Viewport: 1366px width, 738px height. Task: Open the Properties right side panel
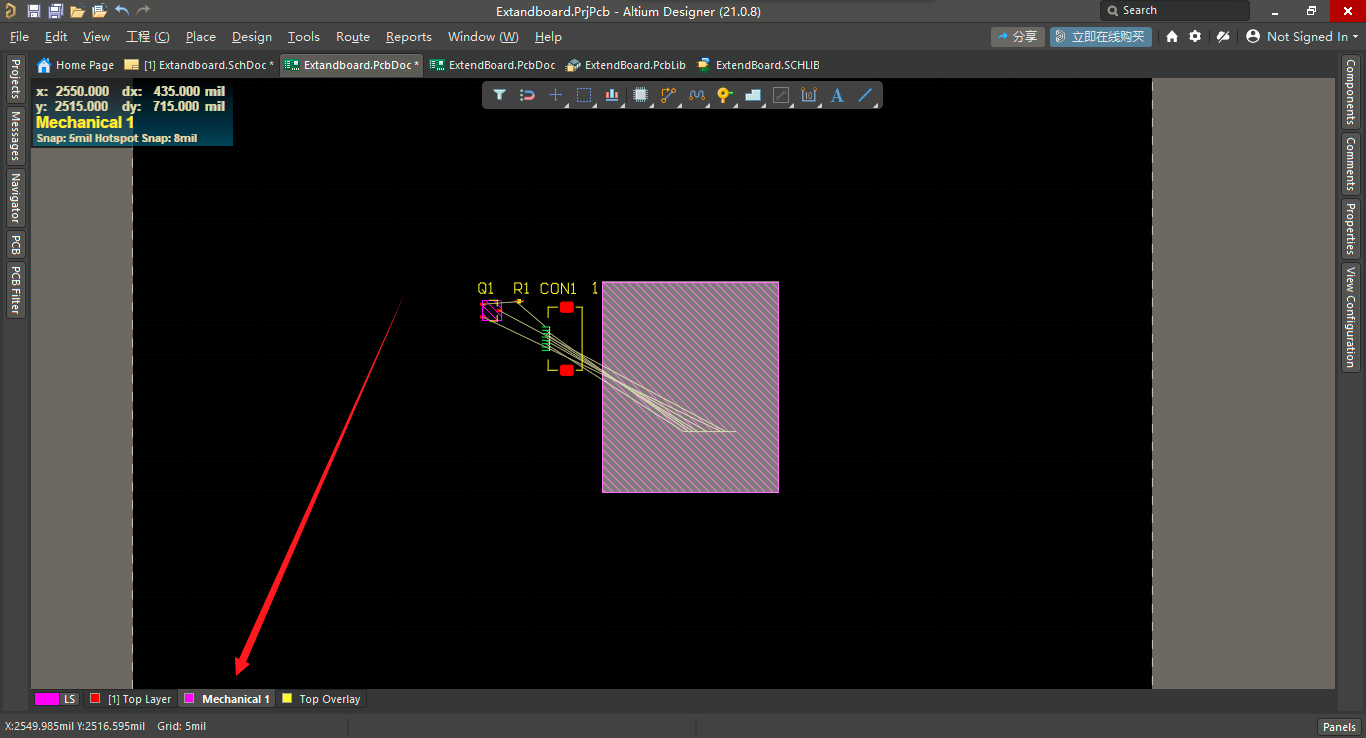click(x=1350, y=228)
